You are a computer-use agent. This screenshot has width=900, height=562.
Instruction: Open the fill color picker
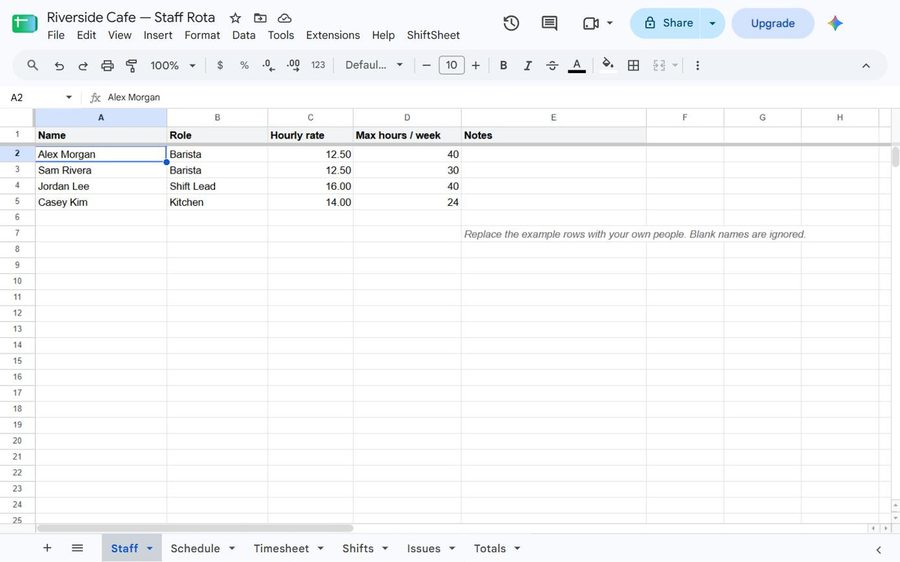coord(608,65)
